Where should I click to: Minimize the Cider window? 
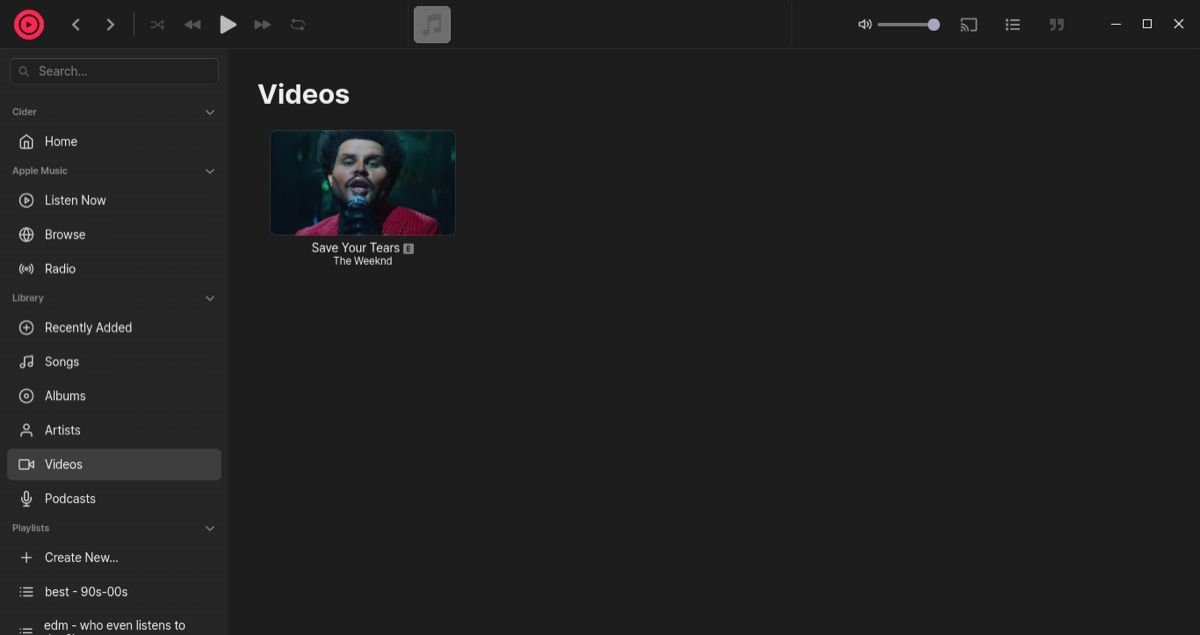[1116, 24]
